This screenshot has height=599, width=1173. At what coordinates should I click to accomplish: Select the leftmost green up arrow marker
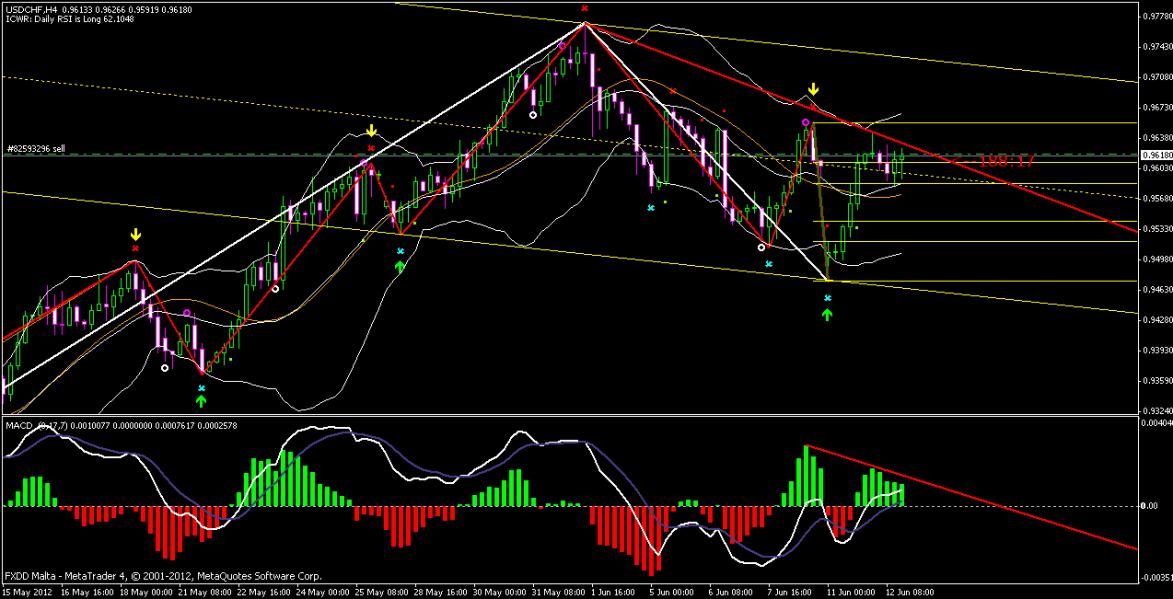(201, 401)
